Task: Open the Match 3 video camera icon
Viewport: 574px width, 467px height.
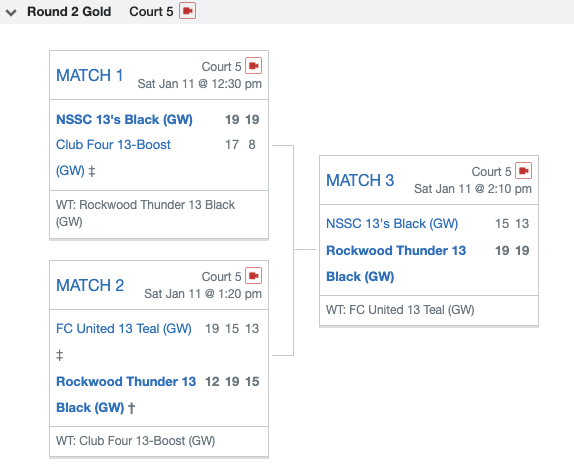Action: click(523, 171)
